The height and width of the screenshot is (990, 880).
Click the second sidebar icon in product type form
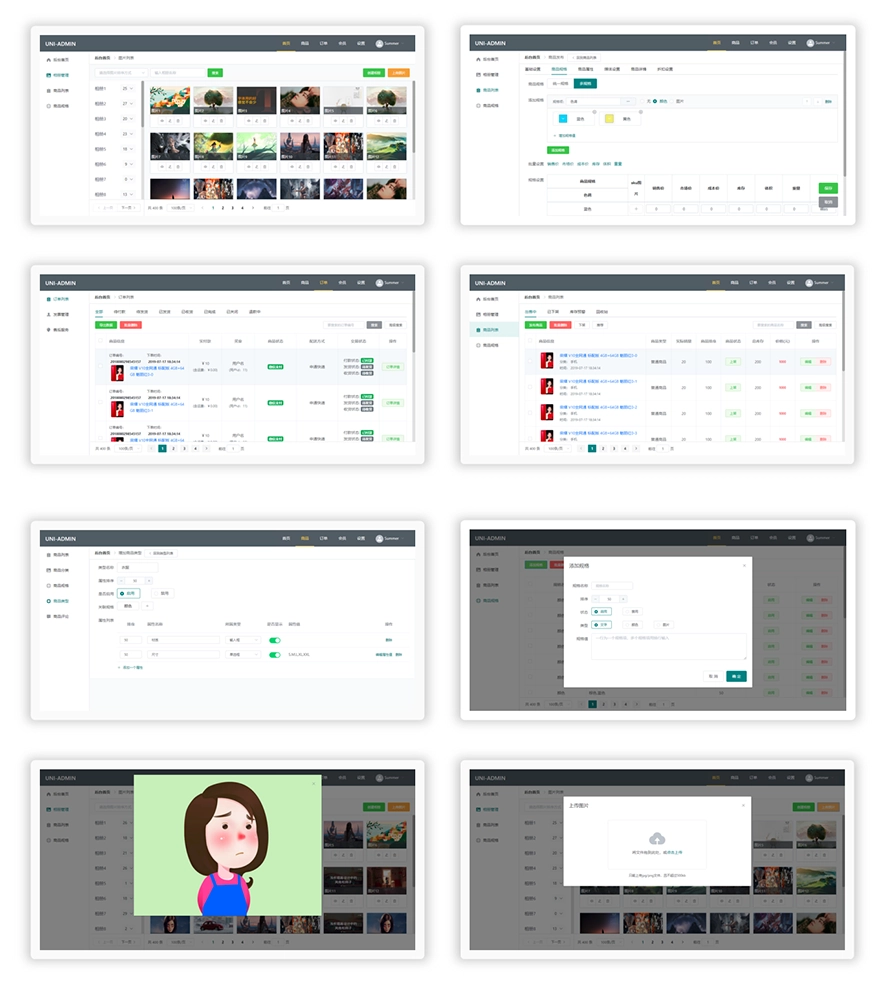[49, 570]
